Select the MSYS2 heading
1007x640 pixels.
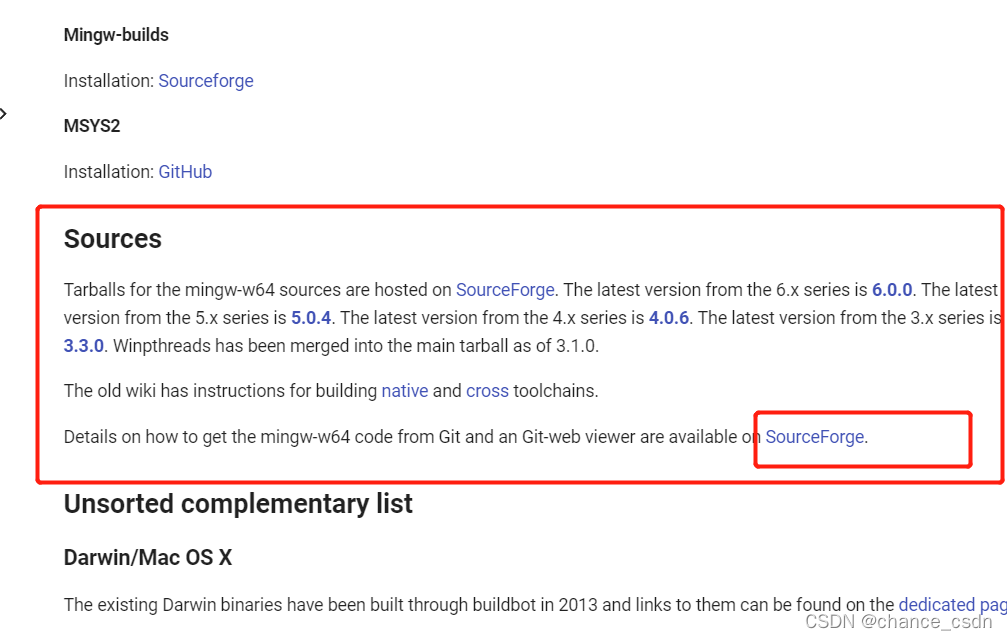[x=92, y=126]
